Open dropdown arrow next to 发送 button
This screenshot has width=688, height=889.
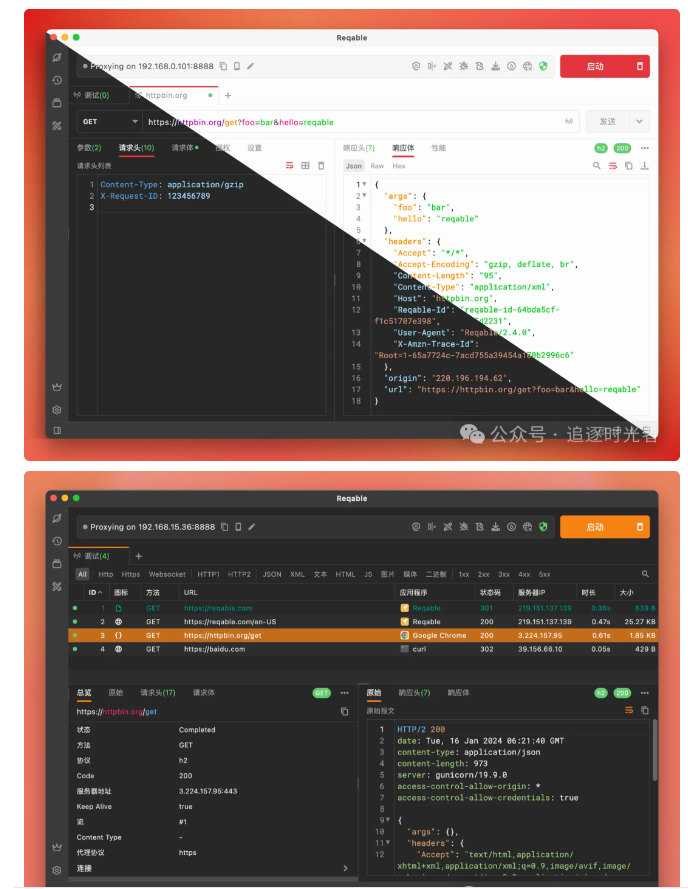coord(639,121)
